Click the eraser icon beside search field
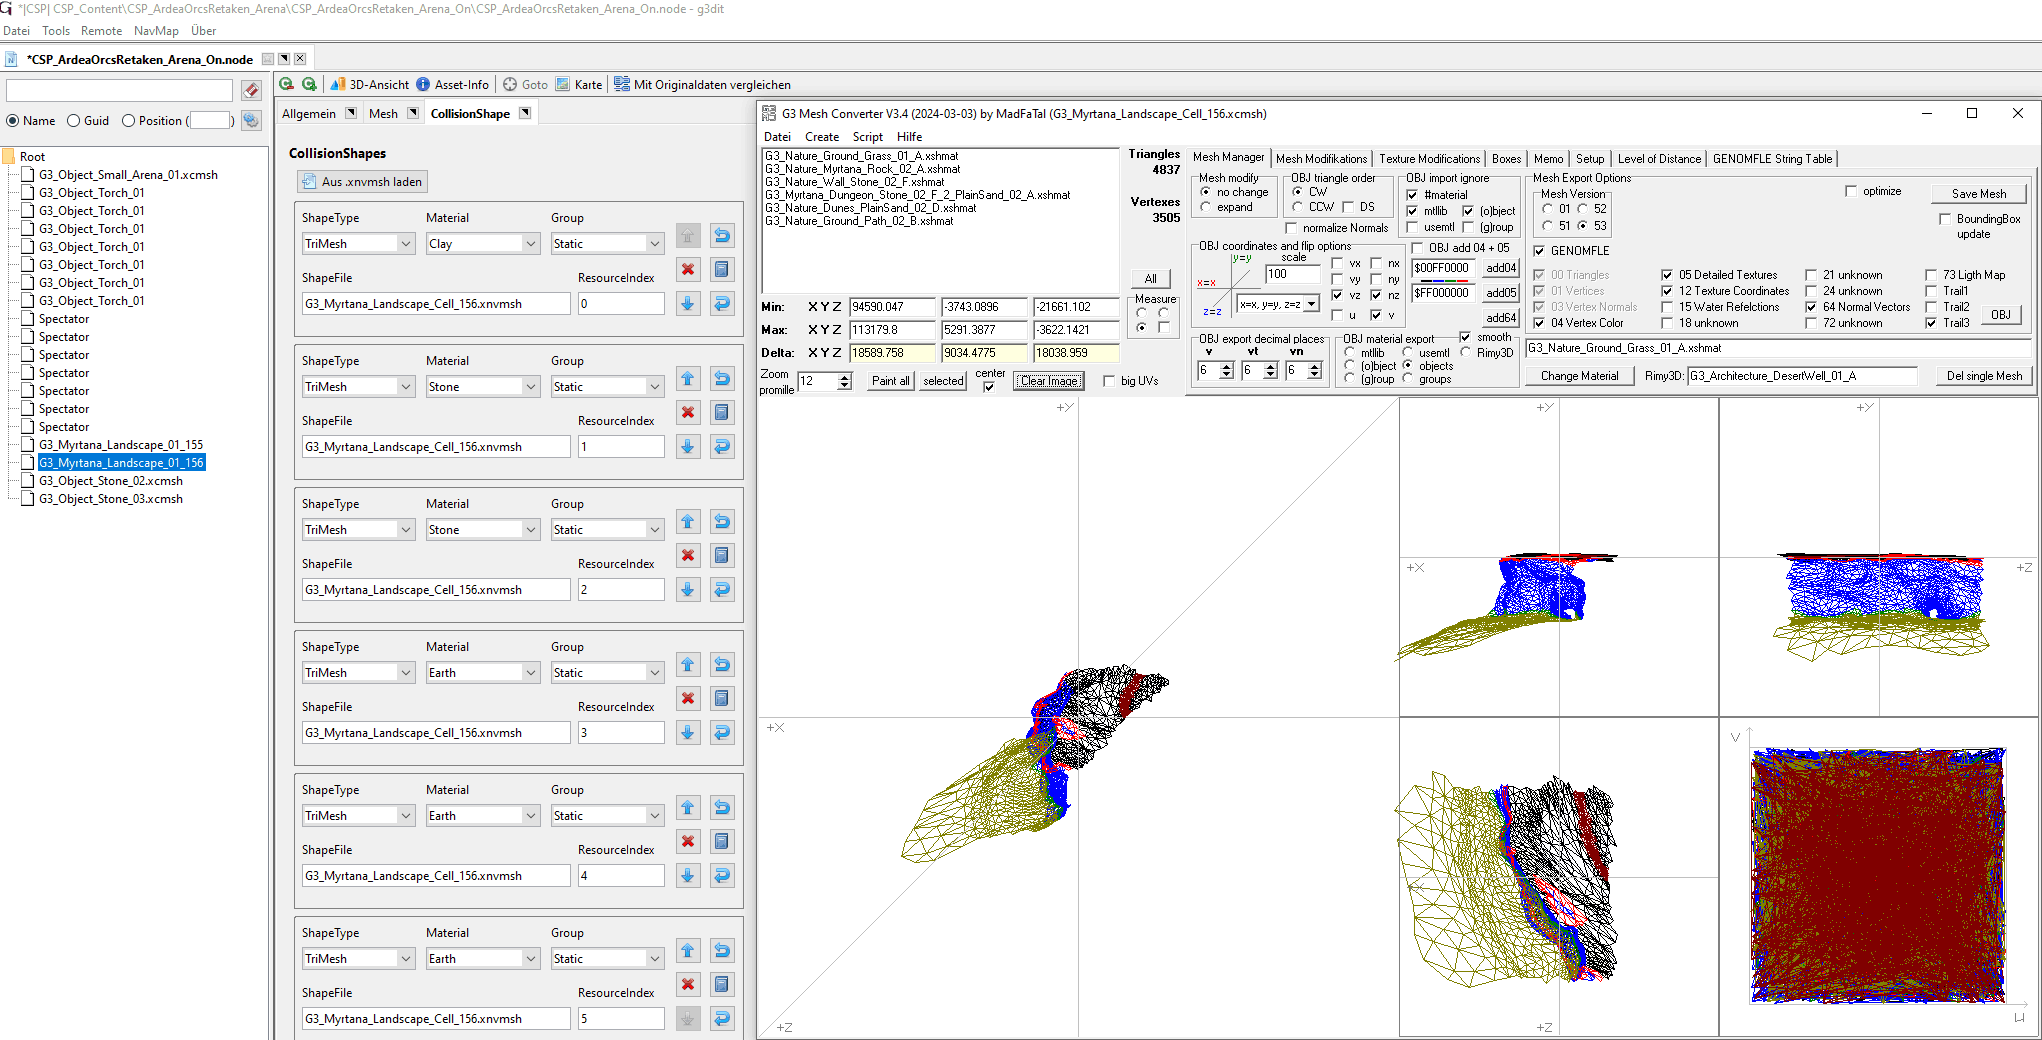This screenshot has height=1040, width=2042. click(x=251, y=91)
